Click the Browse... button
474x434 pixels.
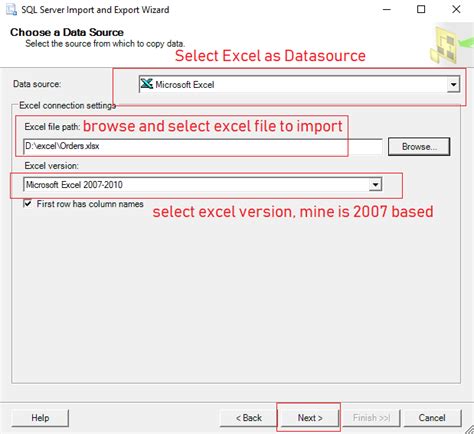419,147
